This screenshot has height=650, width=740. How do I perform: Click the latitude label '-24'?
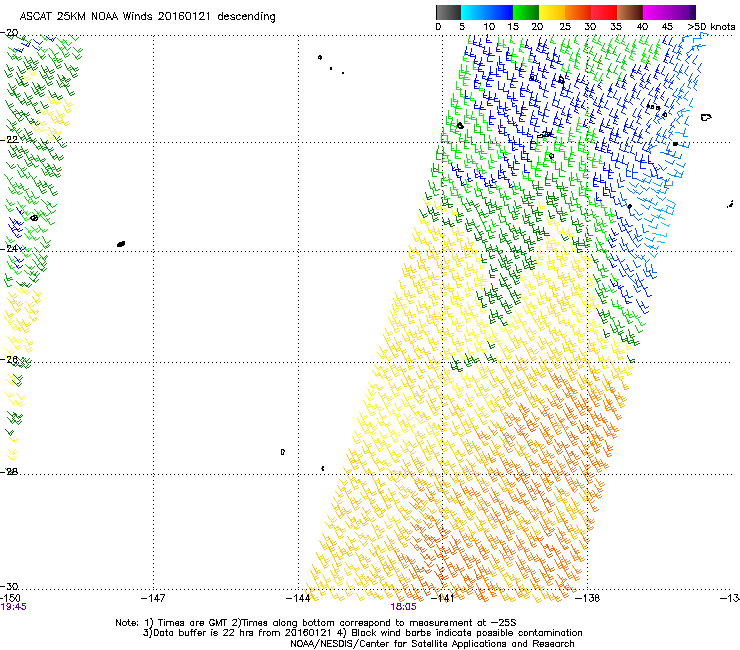pyautogui.click(x=9, y=248)
